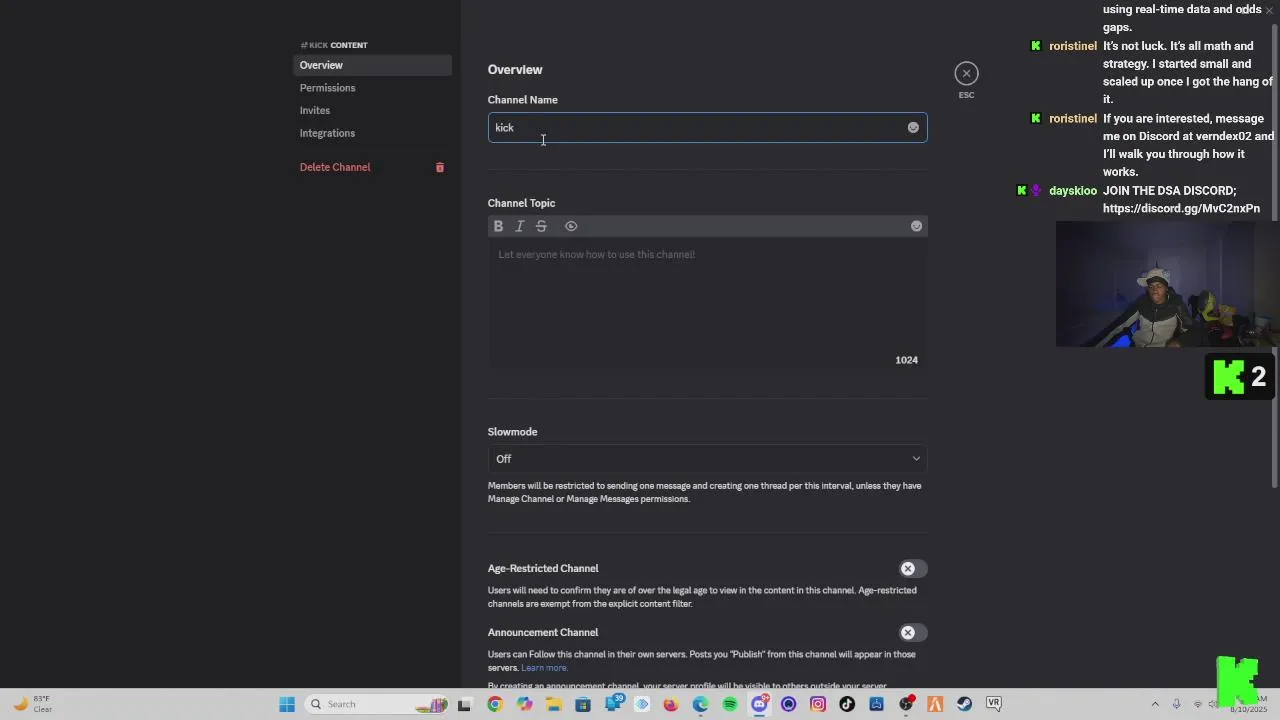The width and height of the screenshot is (1280, 720).
Task: Open Microsoft Copilot from taskbar
Action: pos(524,704)
